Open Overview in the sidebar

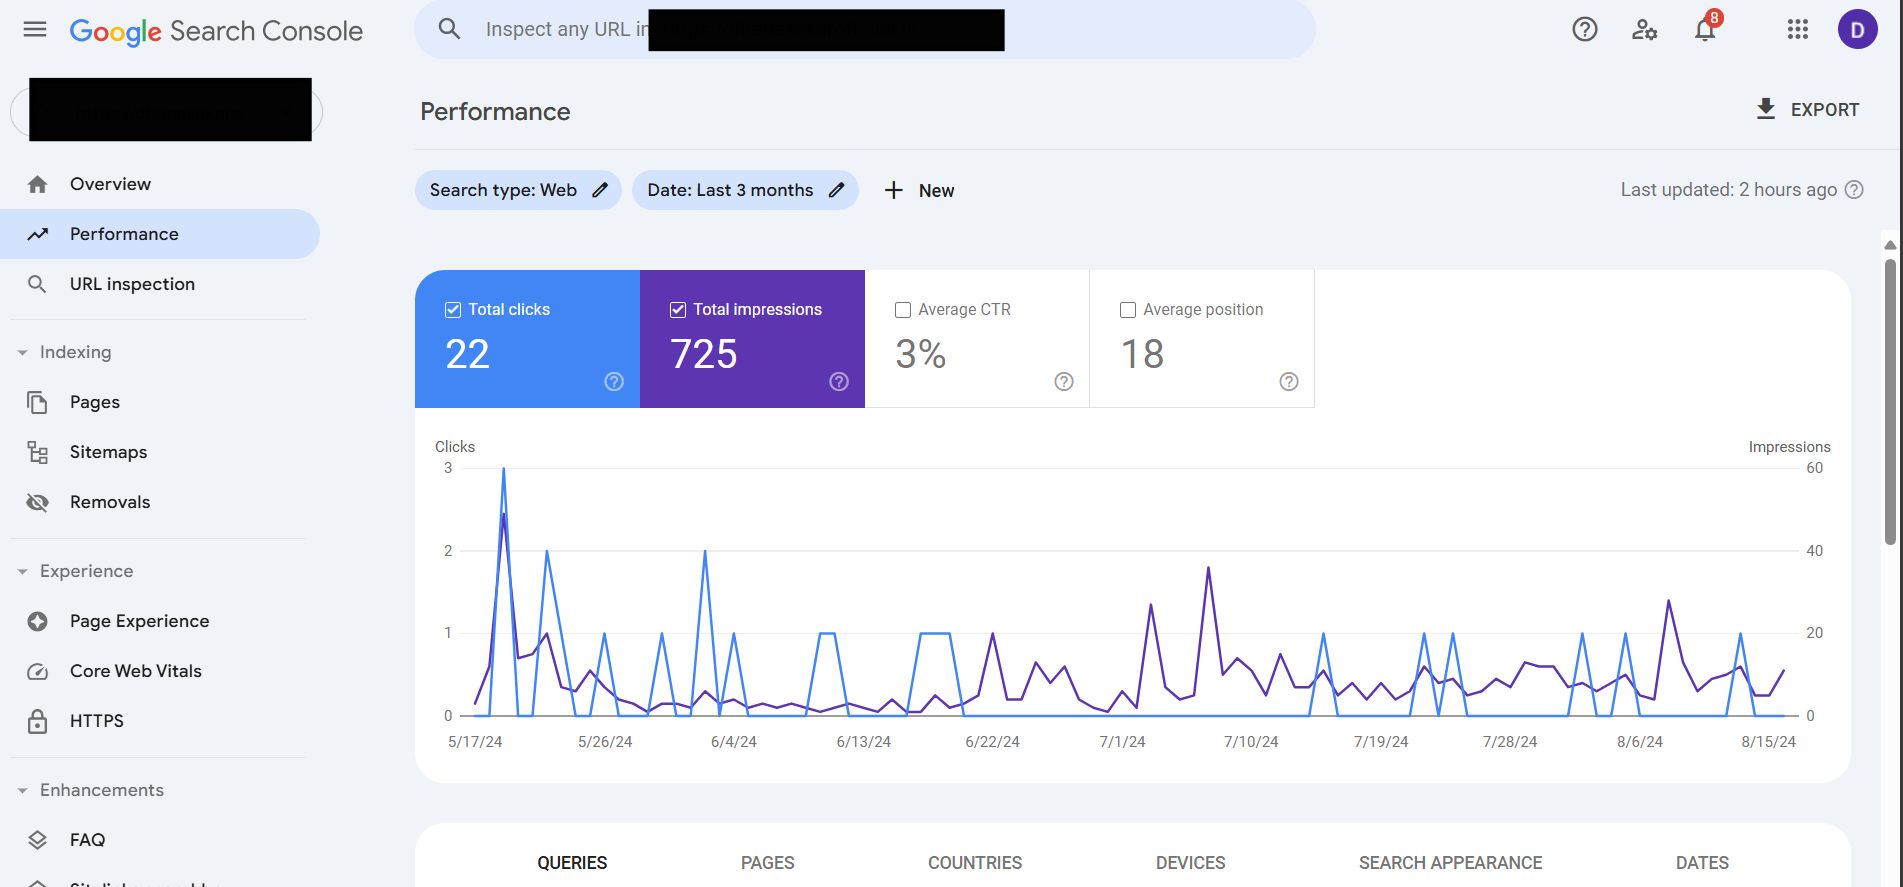tap(160, 184)
